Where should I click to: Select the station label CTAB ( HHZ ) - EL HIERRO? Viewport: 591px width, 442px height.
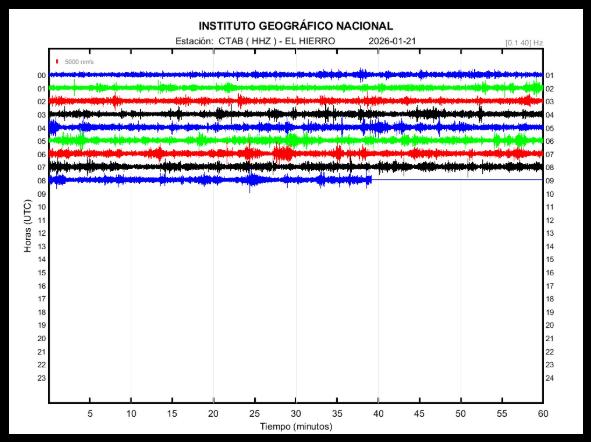click(277, 41)
